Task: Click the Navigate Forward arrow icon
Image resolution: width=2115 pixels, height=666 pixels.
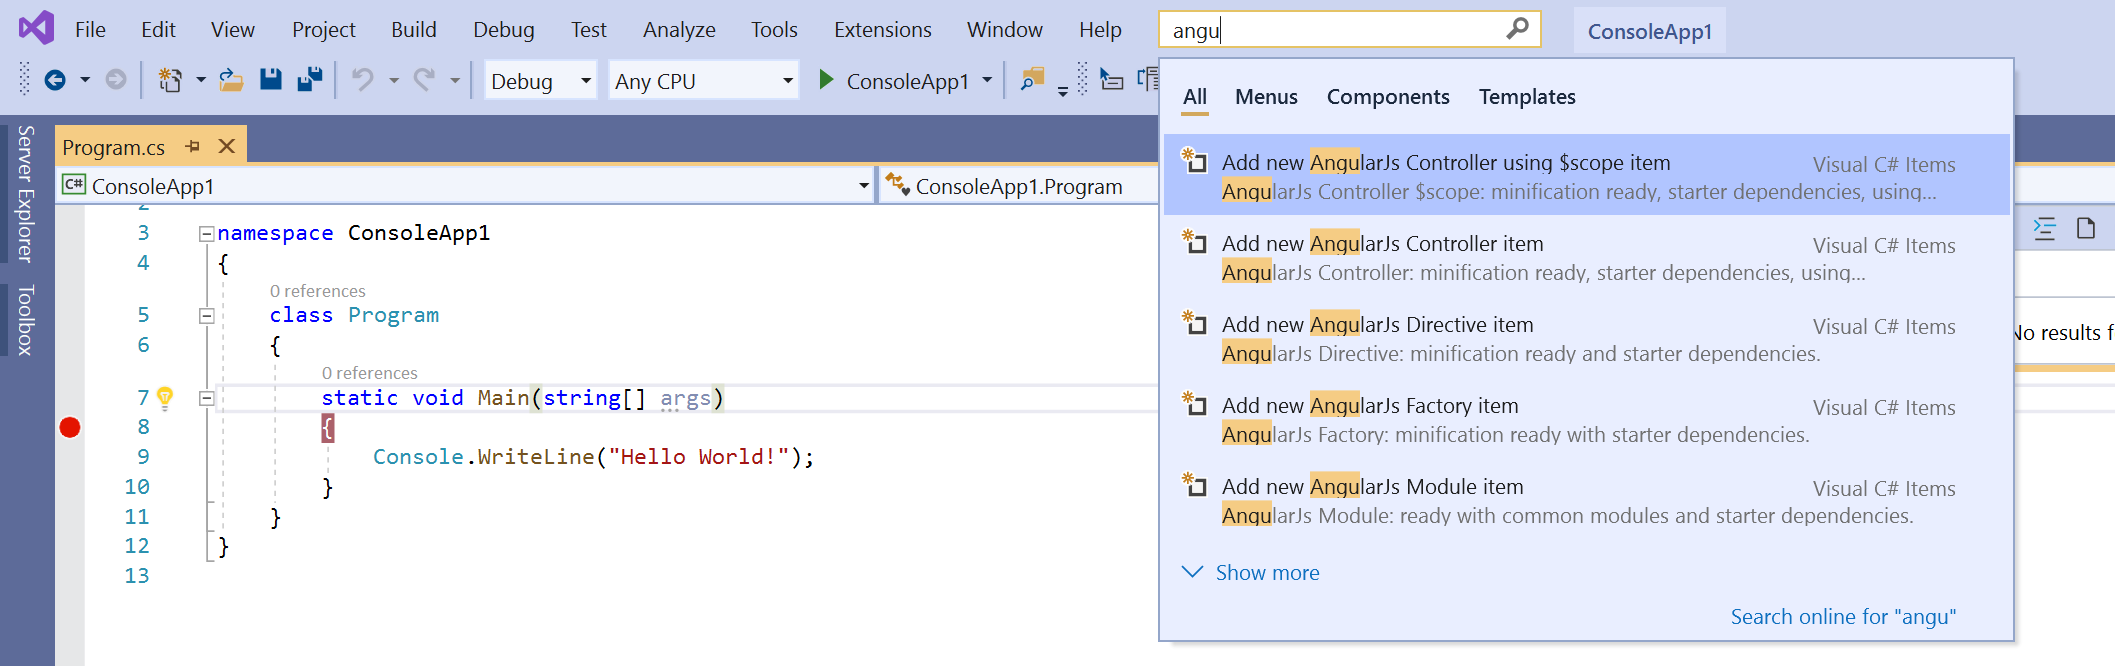Action: click(x=116, y=80)
